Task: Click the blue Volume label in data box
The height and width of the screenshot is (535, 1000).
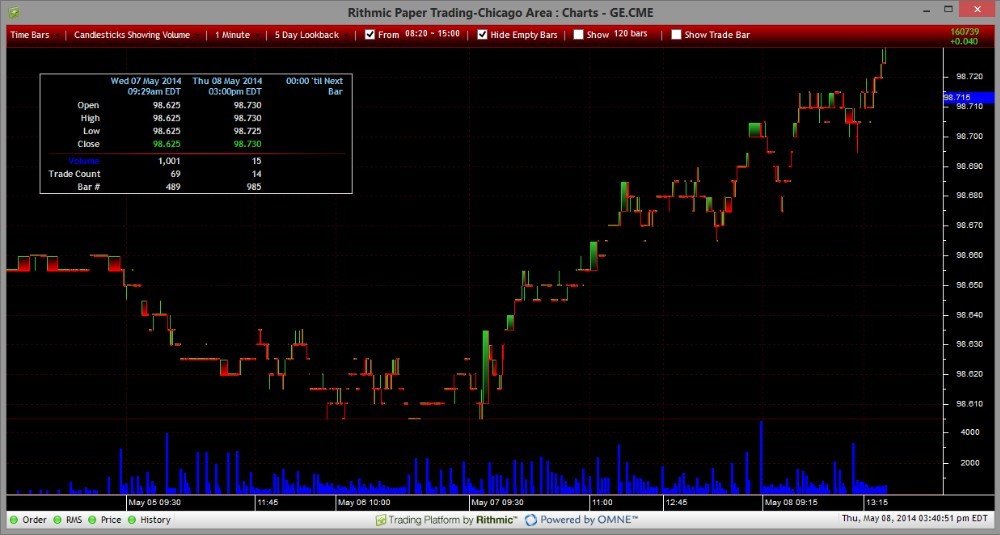Action: [84, 161]
